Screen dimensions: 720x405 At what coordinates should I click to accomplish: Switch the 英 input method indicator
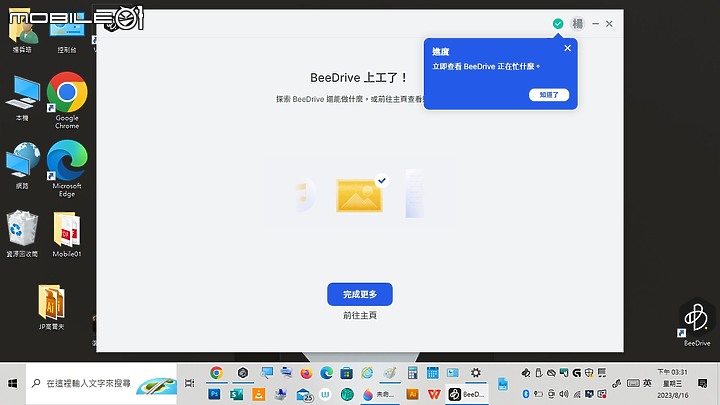(647, 383)
